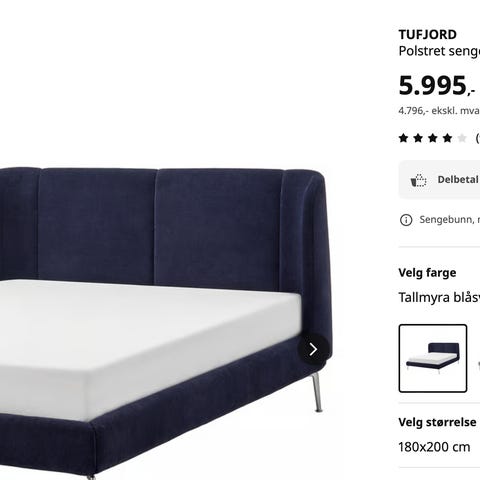
Task: Open the Delbetal payment option
Action: tap(439, 180)
